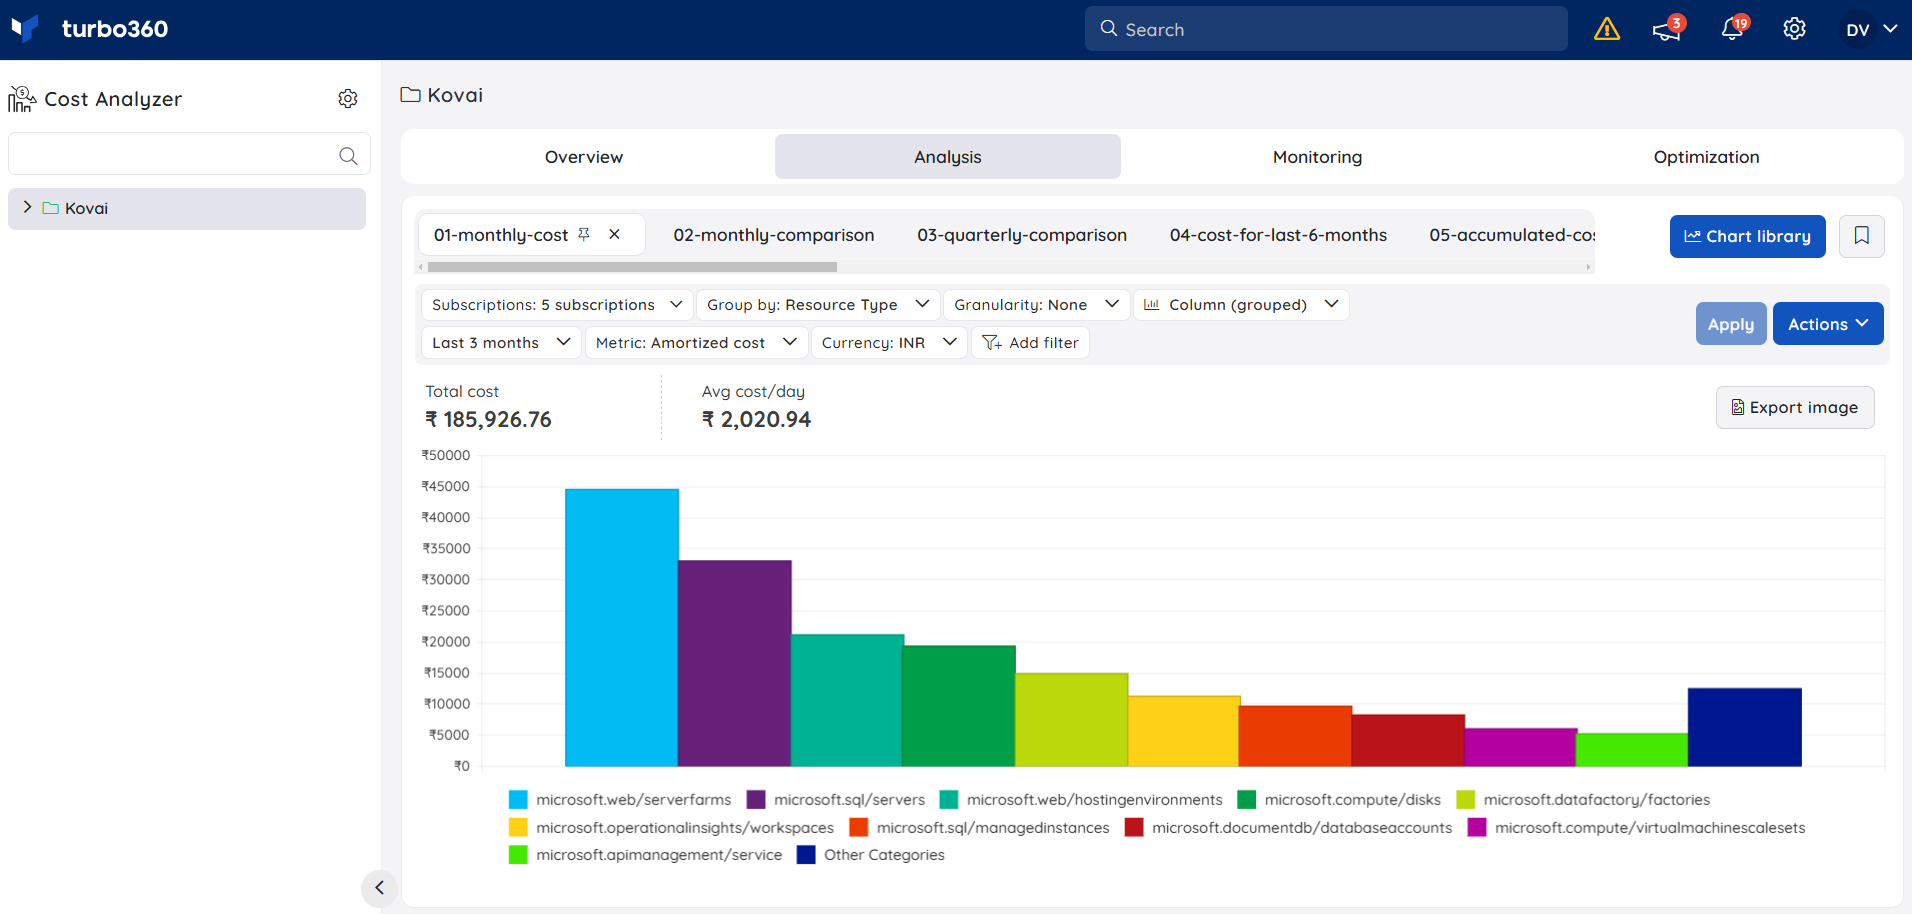Open notifications bell icon with badge 19

tap(1733, 29)
